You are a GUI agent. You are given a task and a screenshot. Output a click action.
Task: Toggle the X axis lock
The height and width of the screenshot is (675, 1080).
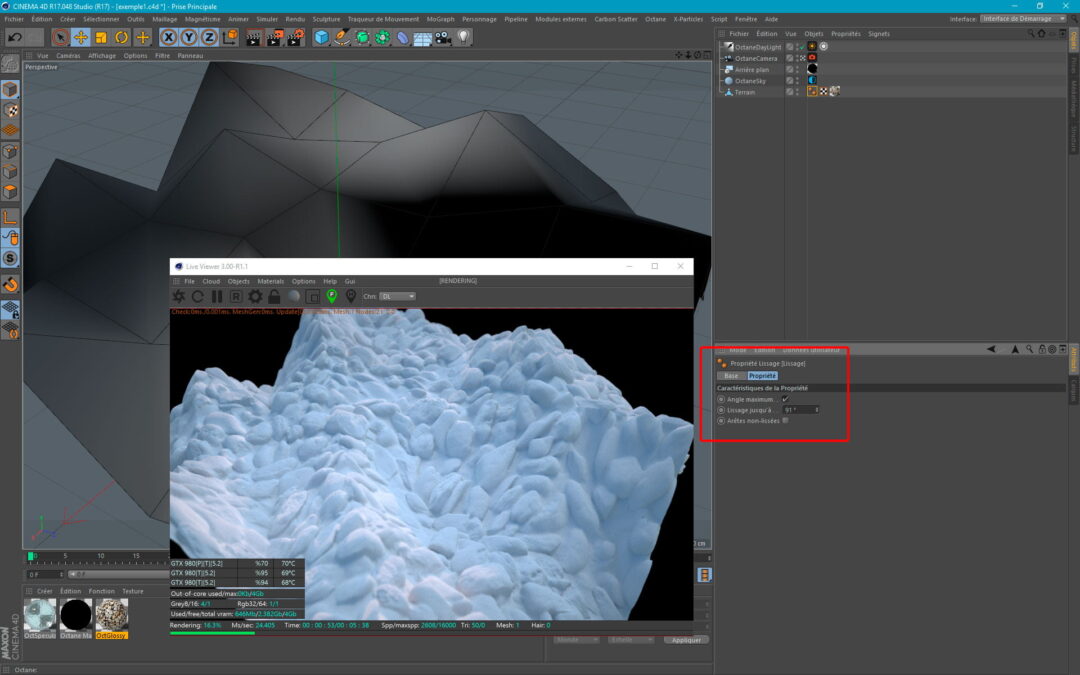pyautogui.click(x=168, y=37)
